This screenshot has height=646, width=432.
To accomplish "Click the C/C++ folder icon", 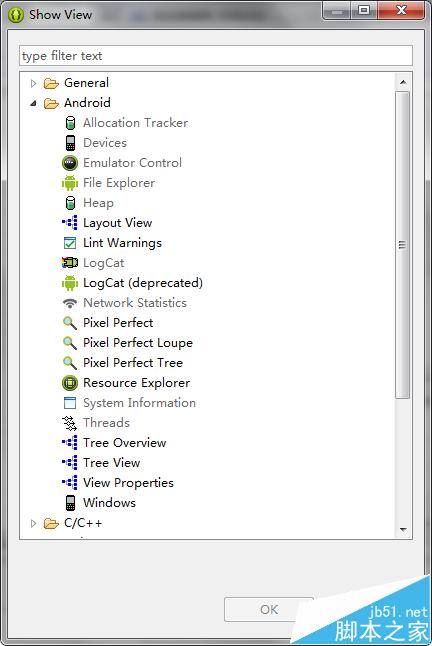I will click(51, 523).
